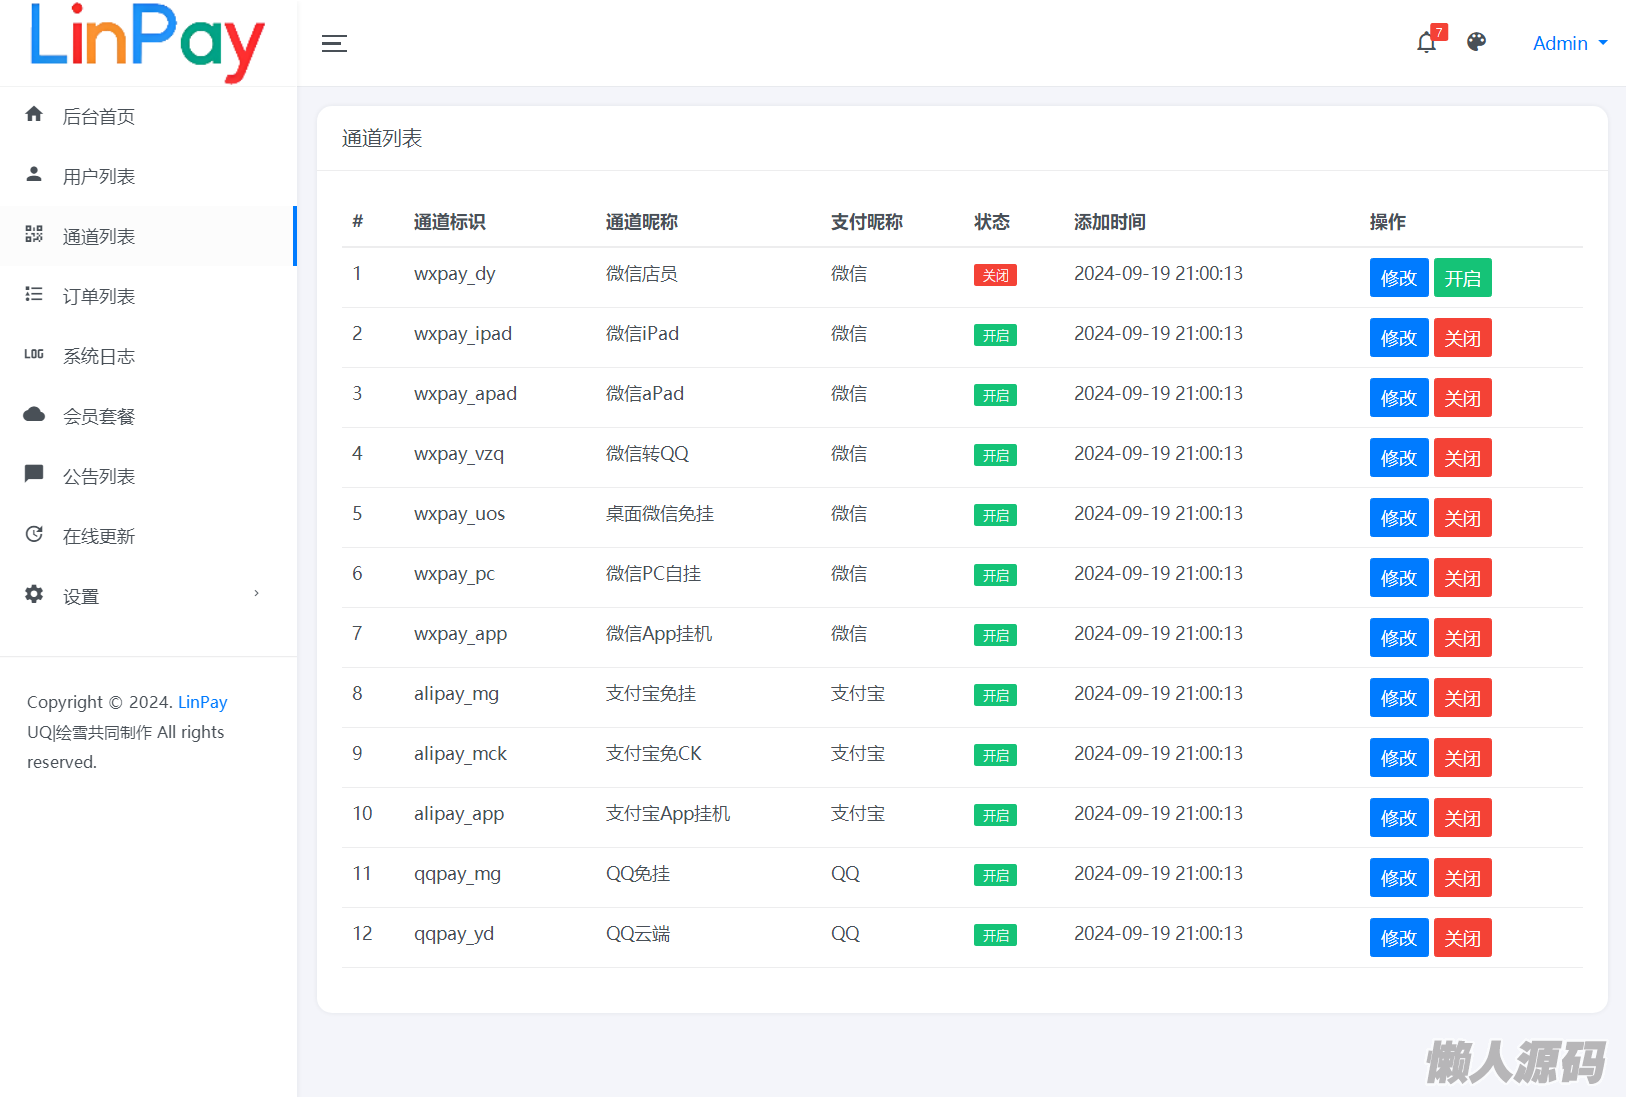Click the hamburger menu toggle icon
Viewport: 1626px width, 1097px height.
click(x=334, y=43)
